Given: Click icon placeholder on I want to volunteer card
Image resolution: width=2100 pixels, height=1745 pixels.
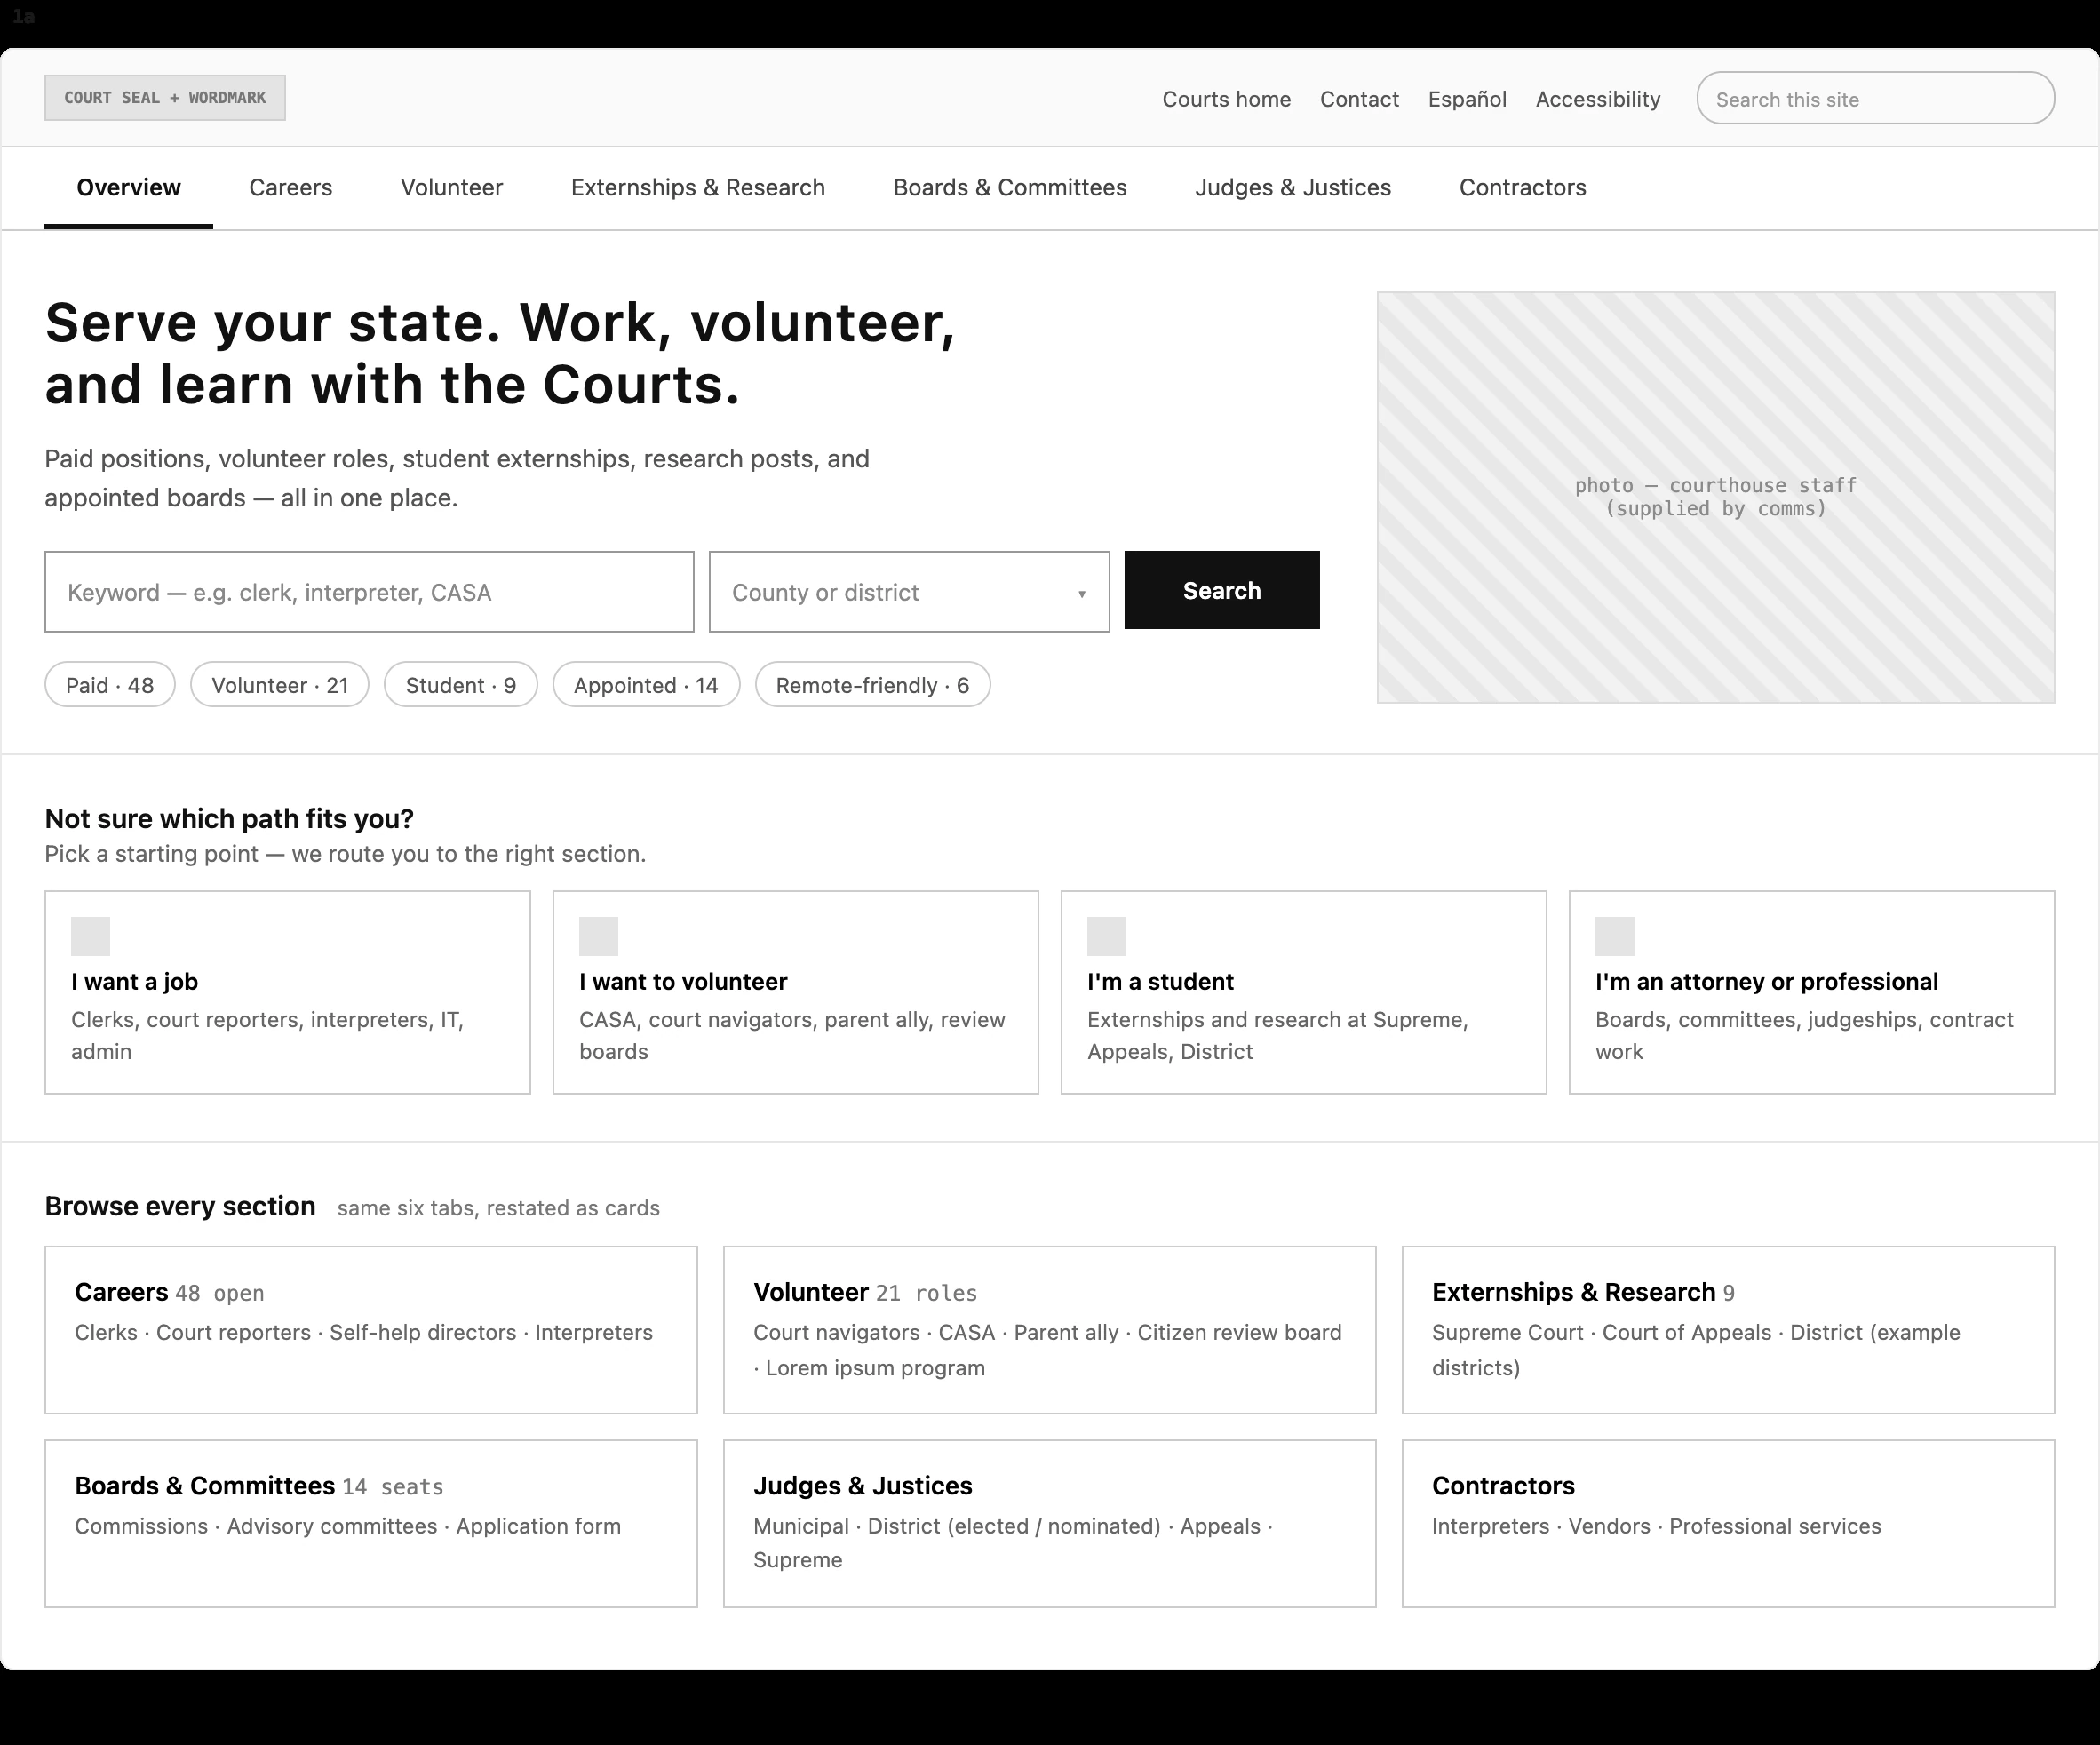Looking at the screenshot, I should point(598,936).
